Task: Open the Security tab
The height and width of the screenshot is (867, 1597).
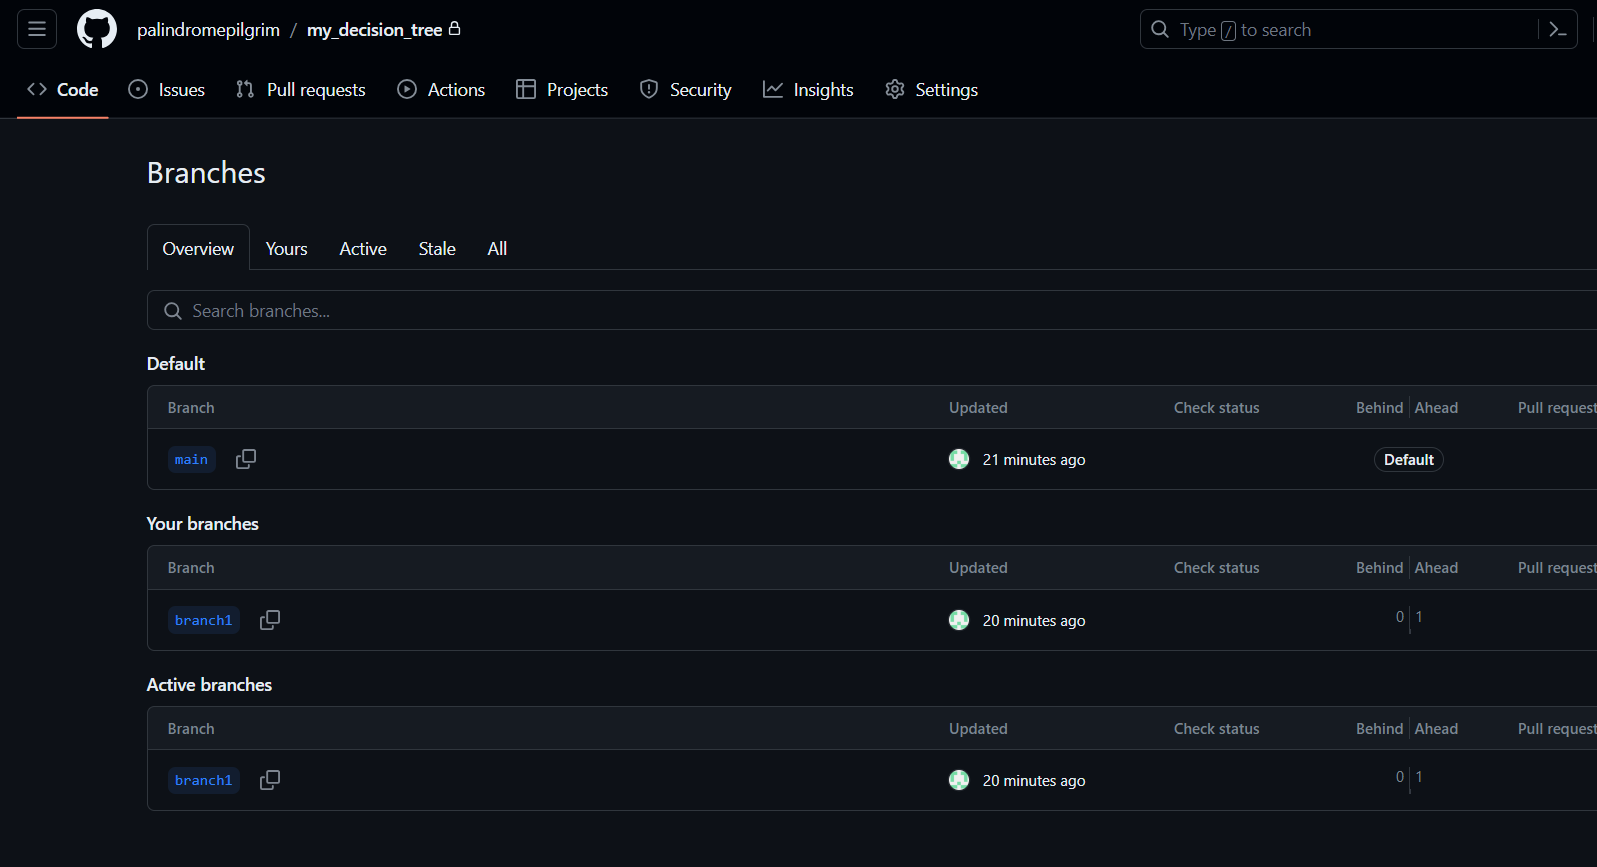Action: pos(686,89)
